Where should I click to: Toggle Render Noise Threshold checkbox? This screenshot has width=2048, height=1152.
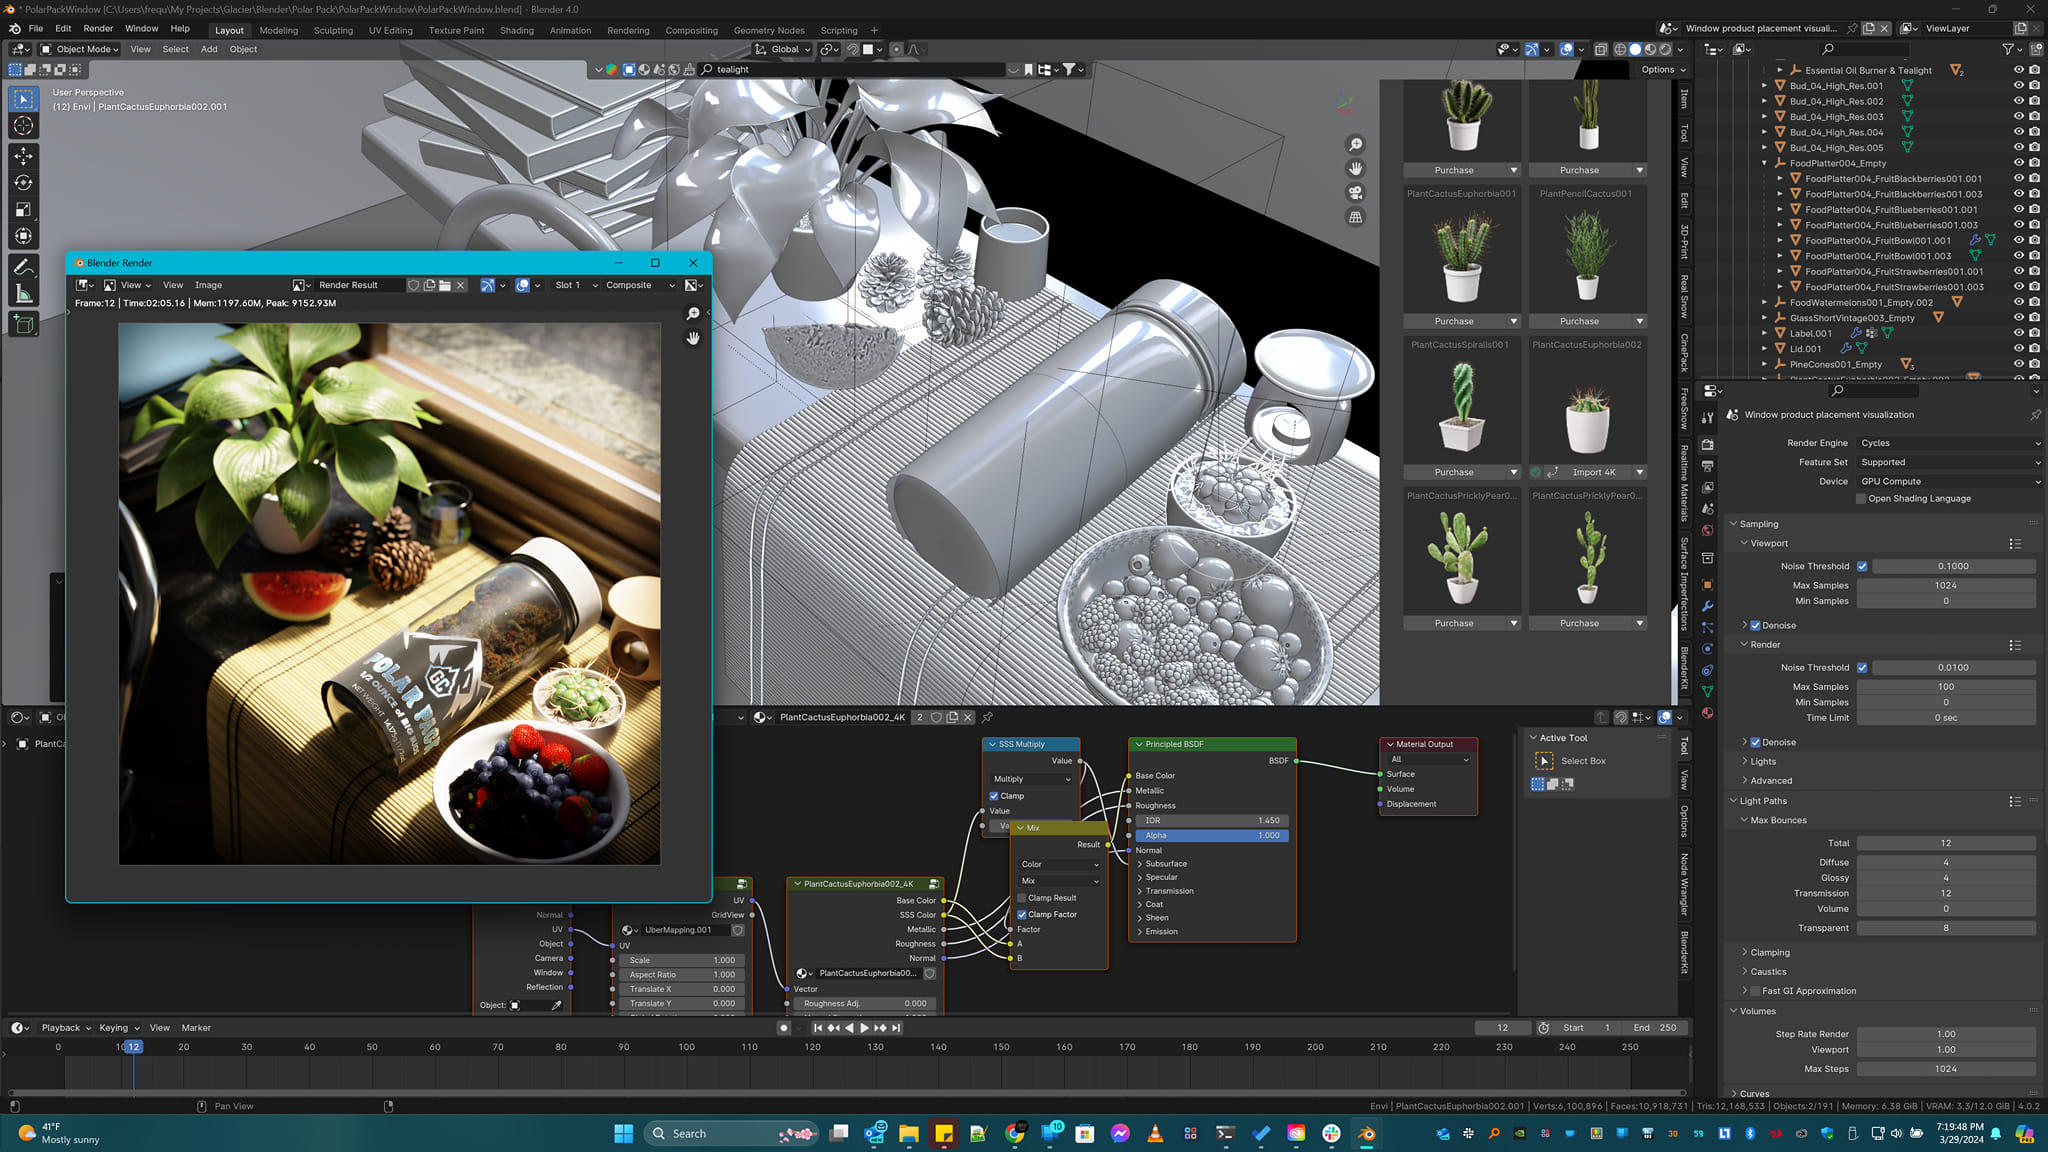pyautogui.click(x=1862, y=667)
